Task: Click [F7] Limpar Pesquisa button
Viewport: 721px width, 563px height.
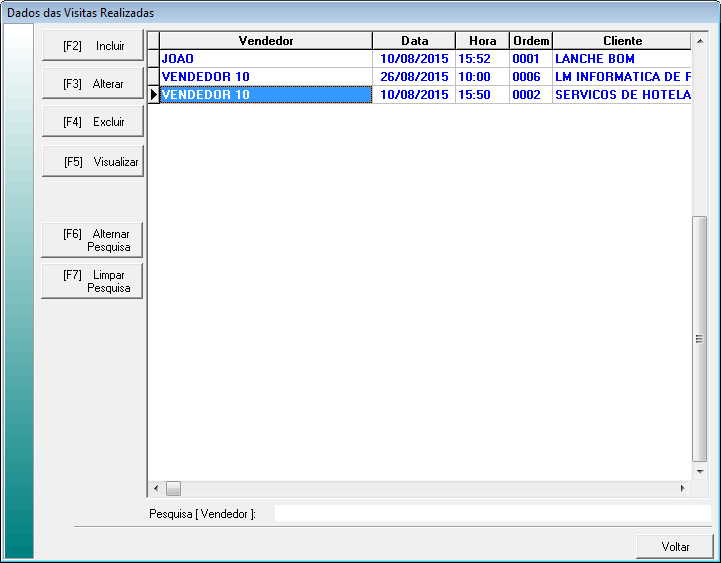Action: [x=93, y=281]
